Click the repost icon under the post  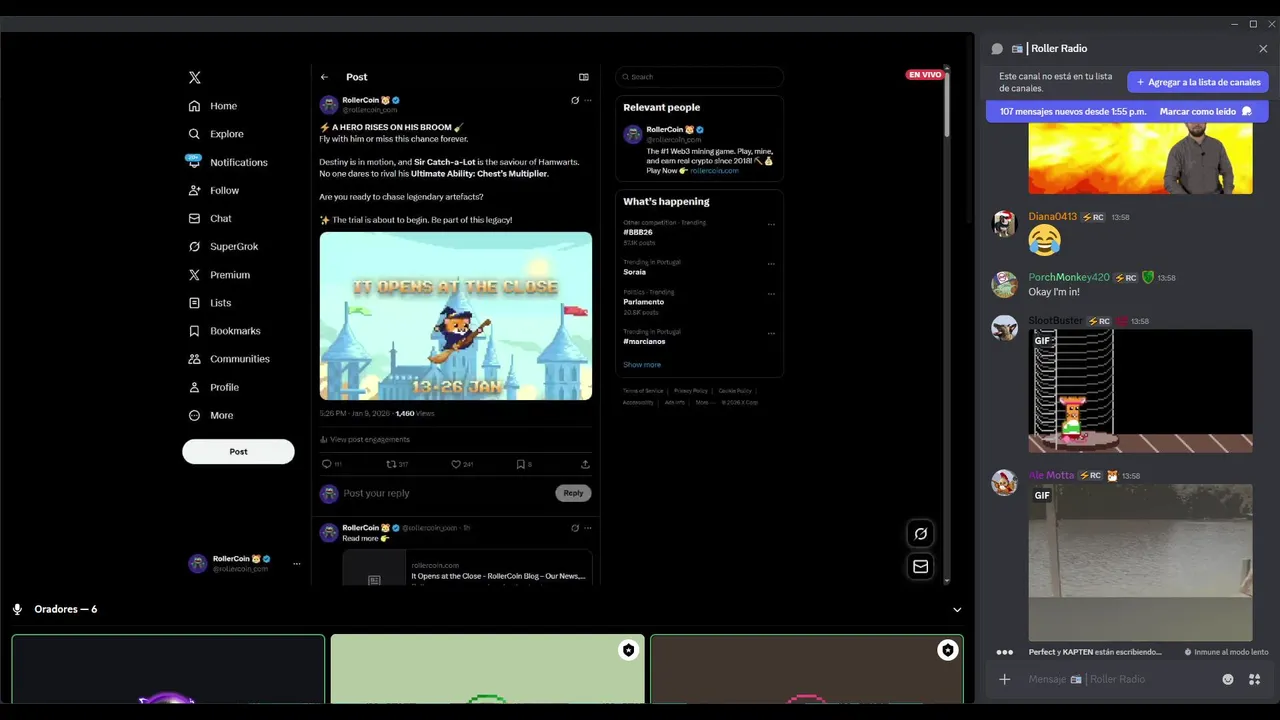tap(391, 464)
